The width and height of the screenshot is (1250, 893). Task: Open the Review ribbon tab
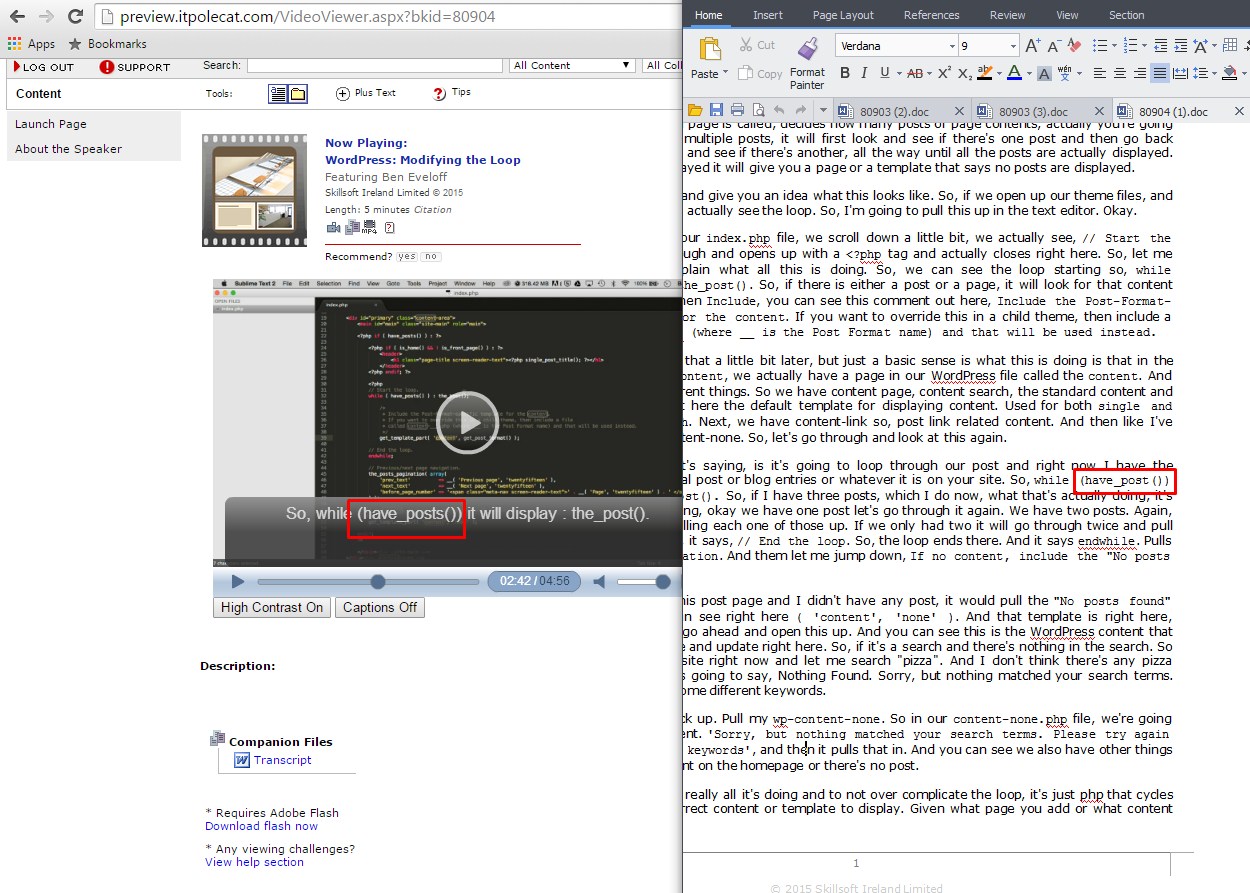pos(1007,15)
